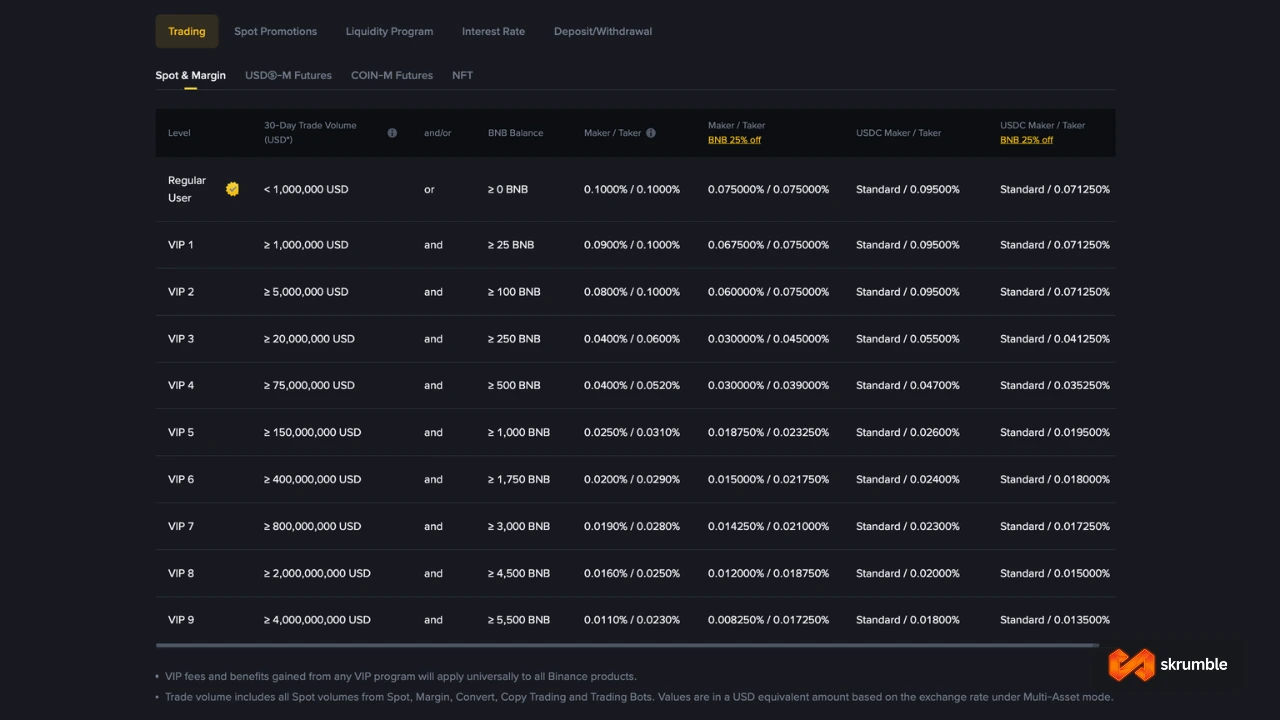Click the '< 1,000,000 USD' volume cell
The height and width of the screenshot is (720, 1280).
306,189
